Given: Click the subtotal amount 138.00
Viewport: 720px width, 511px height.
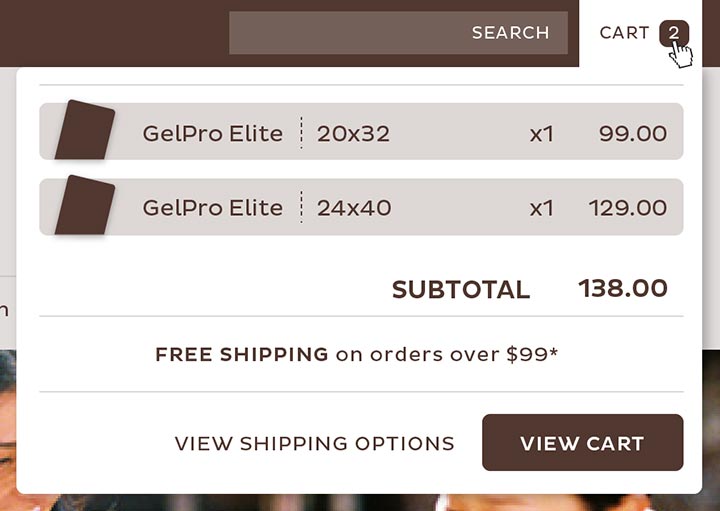Looking at the screenshot, I should pos(622,289).
